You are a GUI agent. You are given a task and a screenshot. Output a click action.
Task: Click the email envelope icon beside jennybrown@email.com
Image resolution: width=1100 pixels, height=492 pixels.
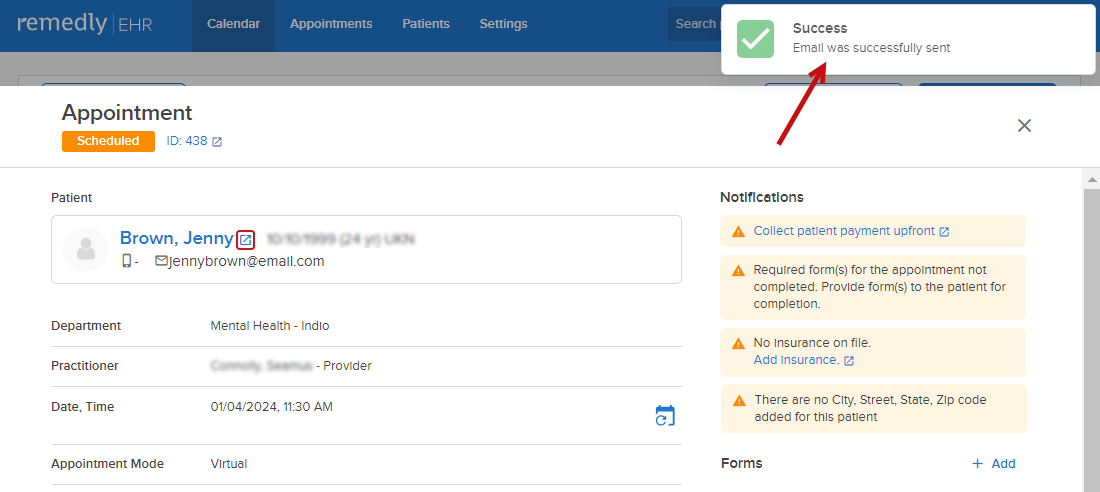[161, 261]
